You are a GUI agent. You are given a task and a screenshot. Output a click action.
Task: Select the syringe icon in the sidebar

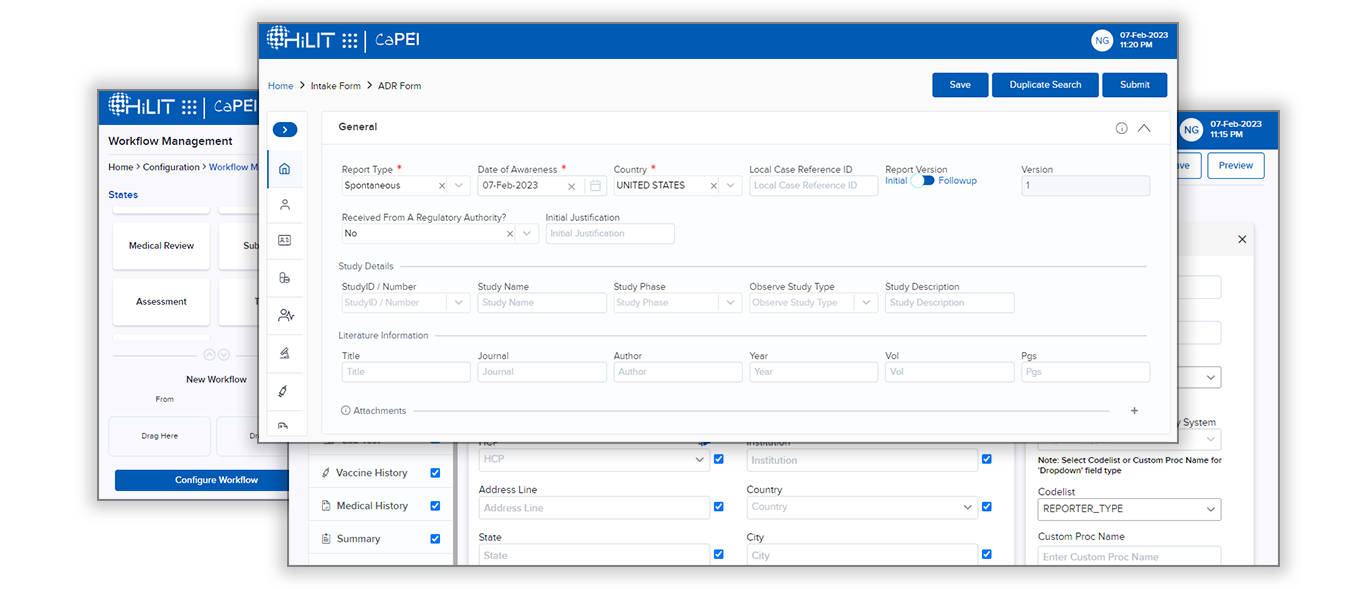pyautogui.click(x=285, y=390)
